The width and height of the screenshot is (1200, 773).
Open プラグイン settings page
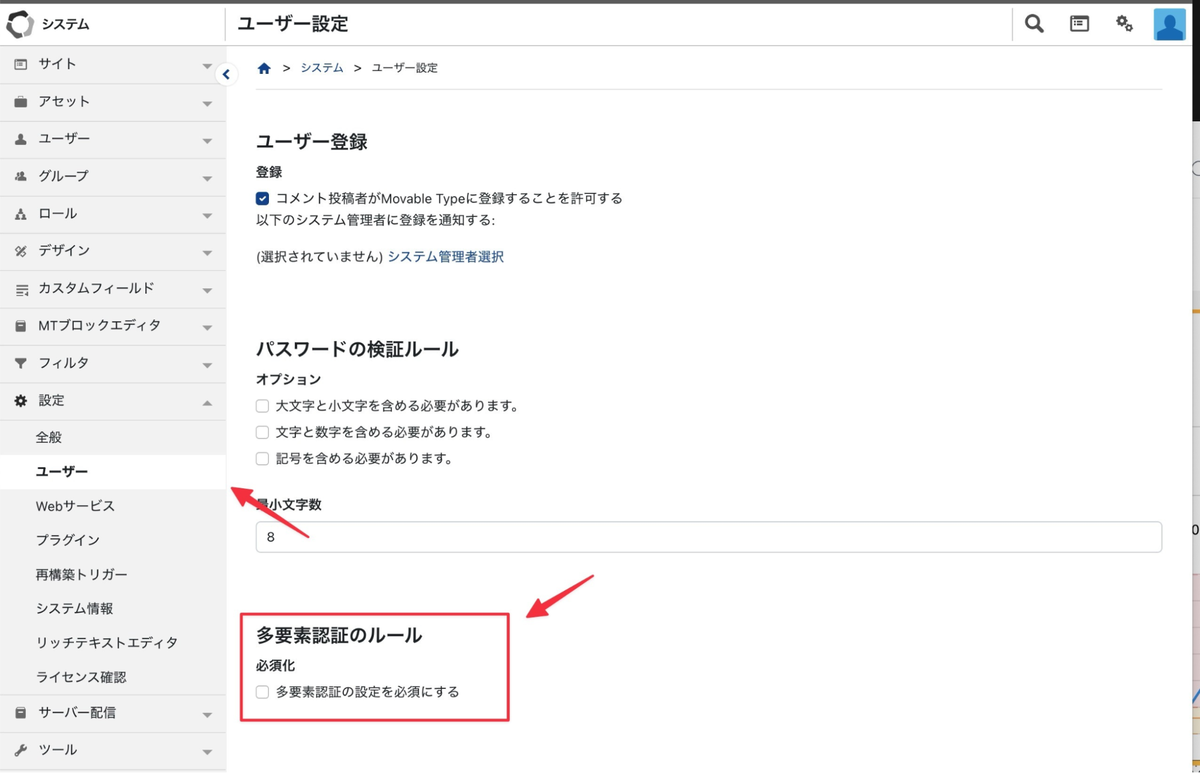click(68, 540)
